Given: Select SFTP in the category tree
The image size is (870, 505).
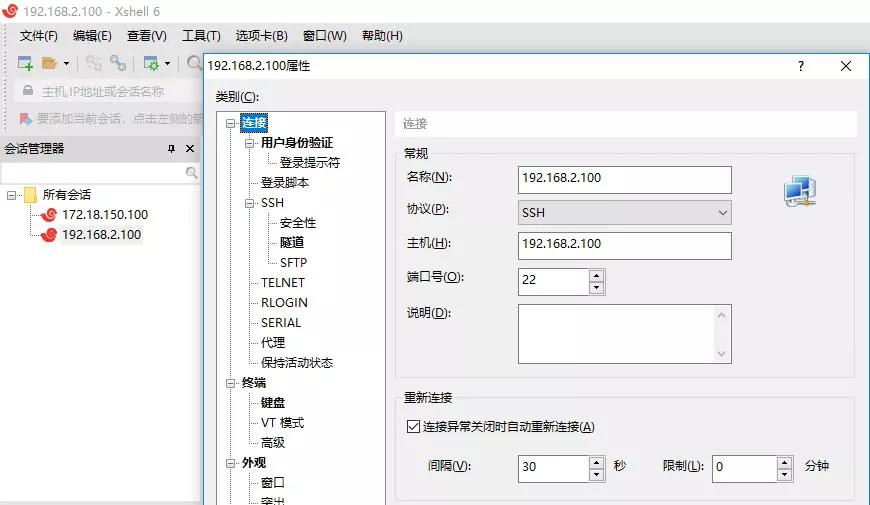Looking at the screenshot, I should (294, 263).
